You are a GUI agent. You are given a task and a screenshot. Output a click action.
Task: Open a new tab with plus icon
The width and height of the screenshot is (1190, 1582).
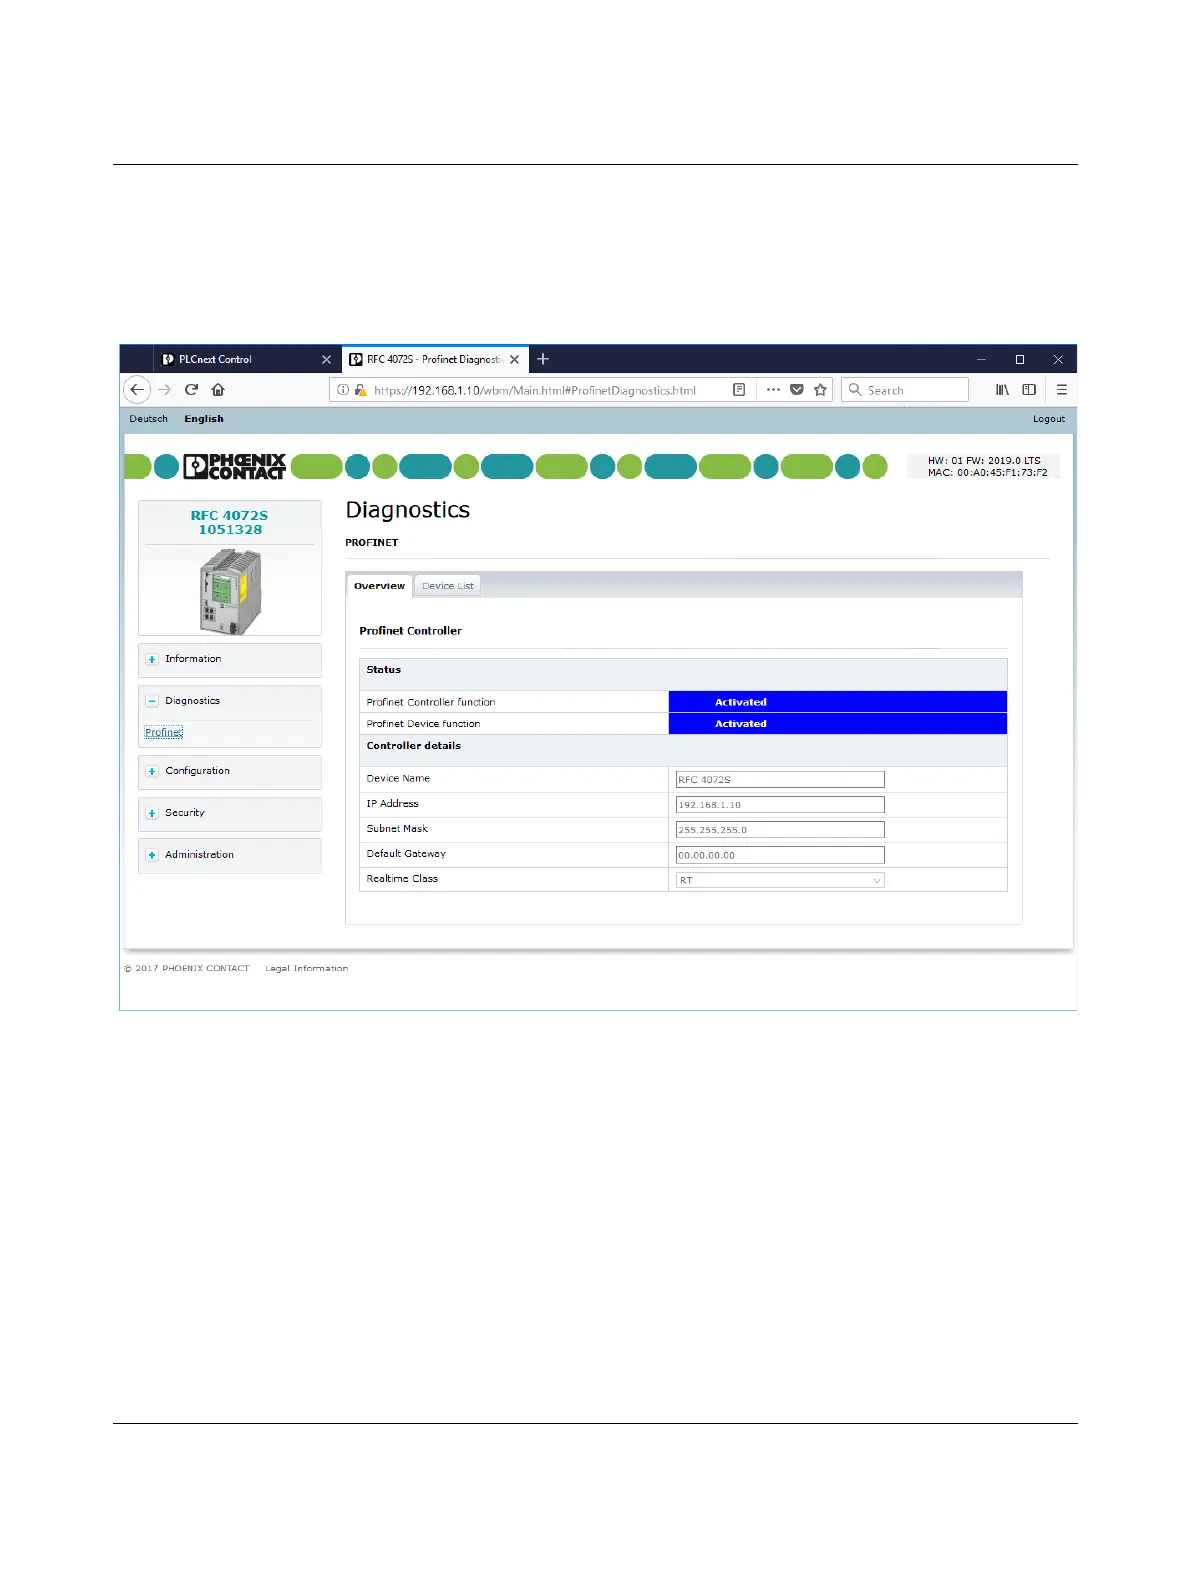[x=543, y=359]
